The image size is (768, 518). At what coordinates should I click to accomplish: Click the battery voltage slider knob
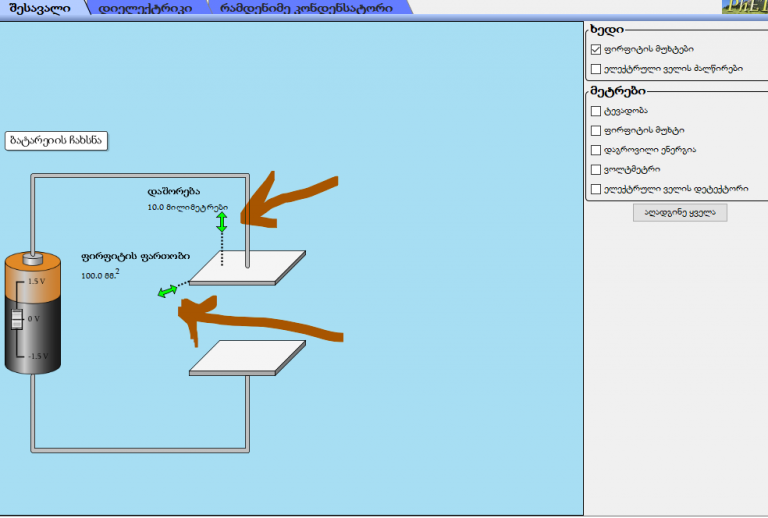coord(17,319)
